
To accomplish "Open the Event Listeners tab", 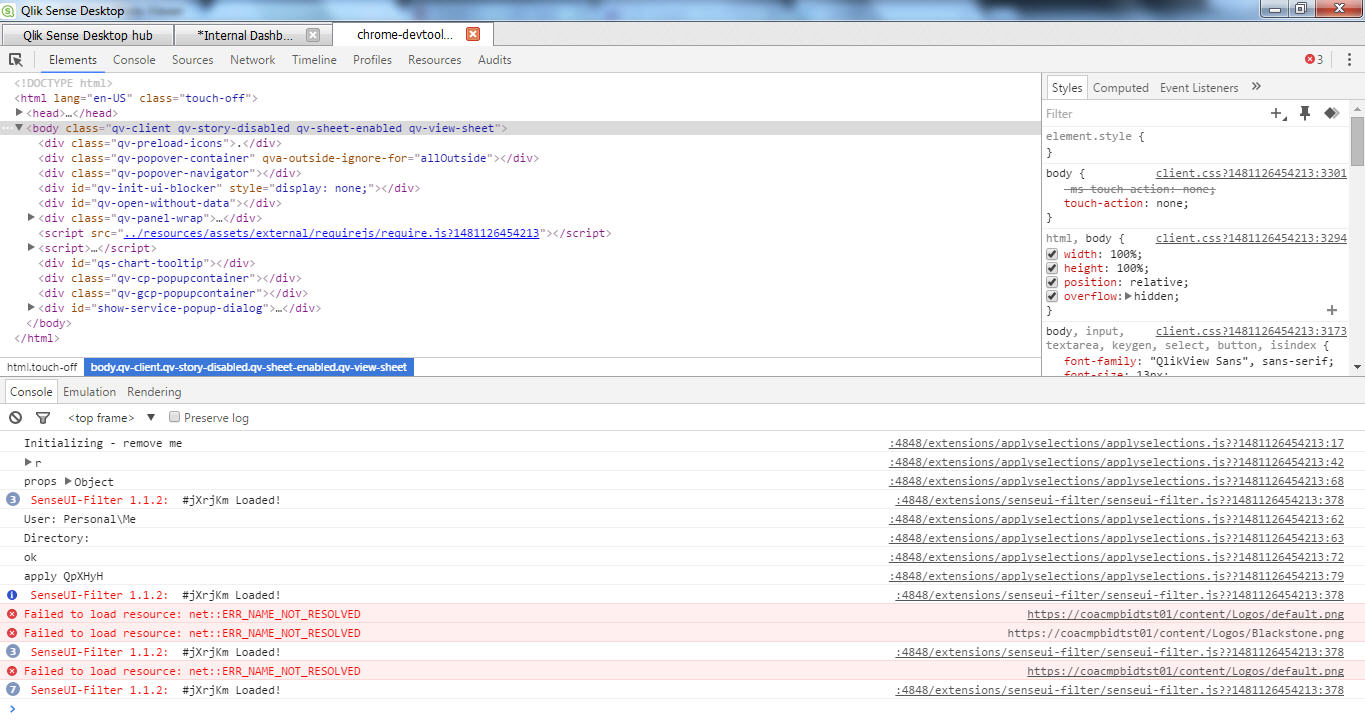I will 1199,88.
